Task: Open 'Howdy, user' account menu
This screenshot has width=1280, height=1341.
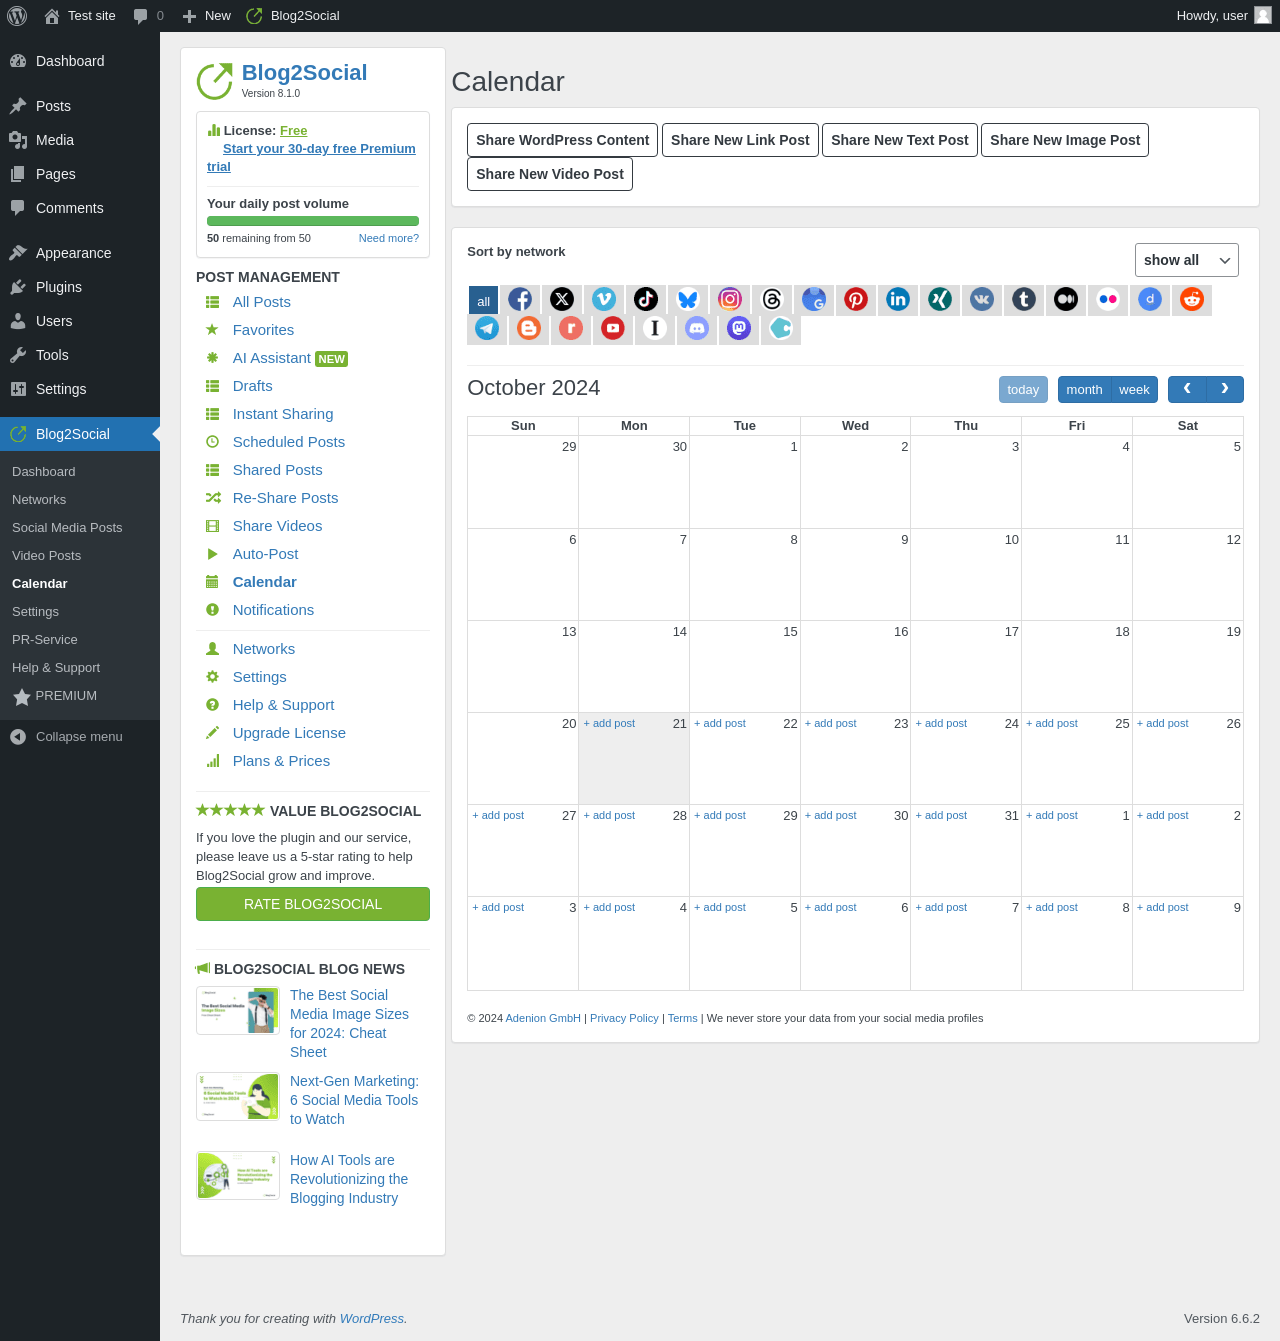Action: [1224, 16]
